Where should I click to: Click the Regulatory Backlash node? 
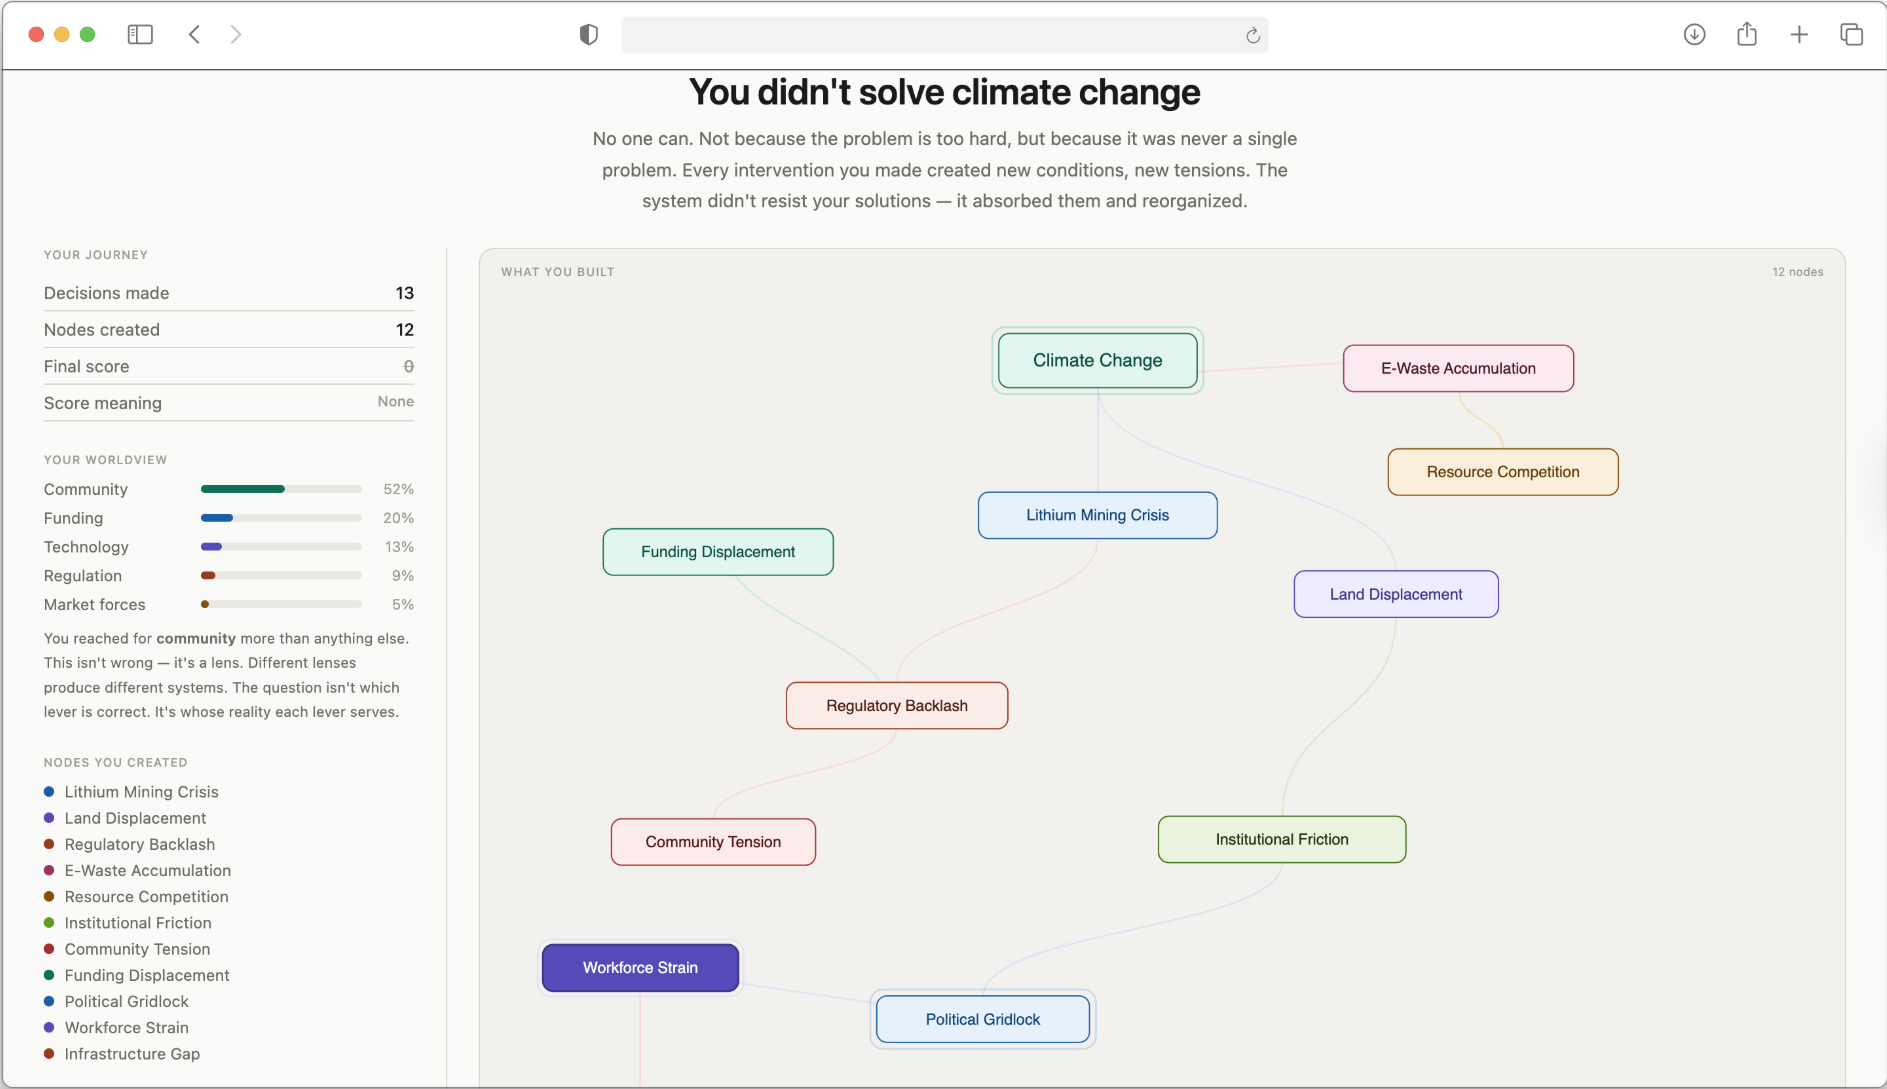point(897,706)
